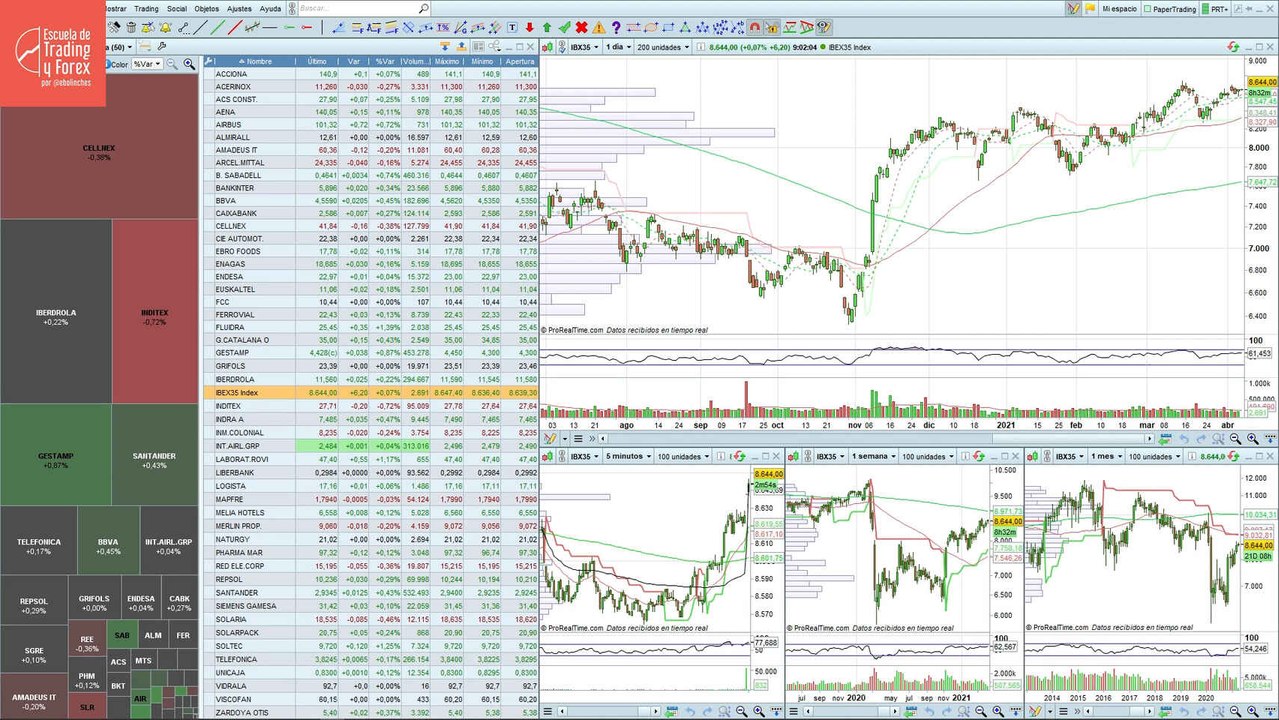Select the purple question mark tool

coord(616,27)
